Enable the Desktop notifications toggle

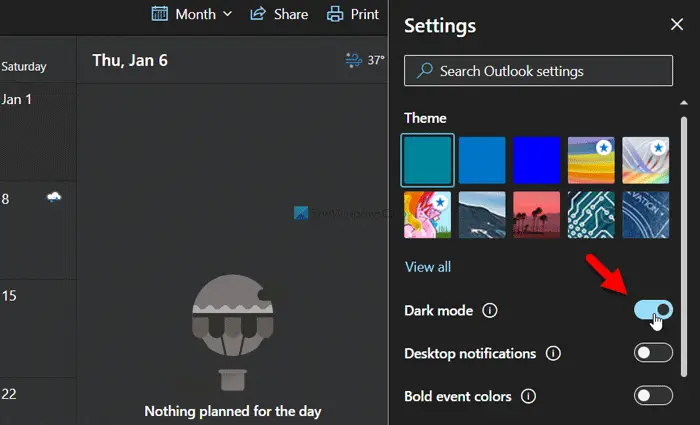coord(653,353)
